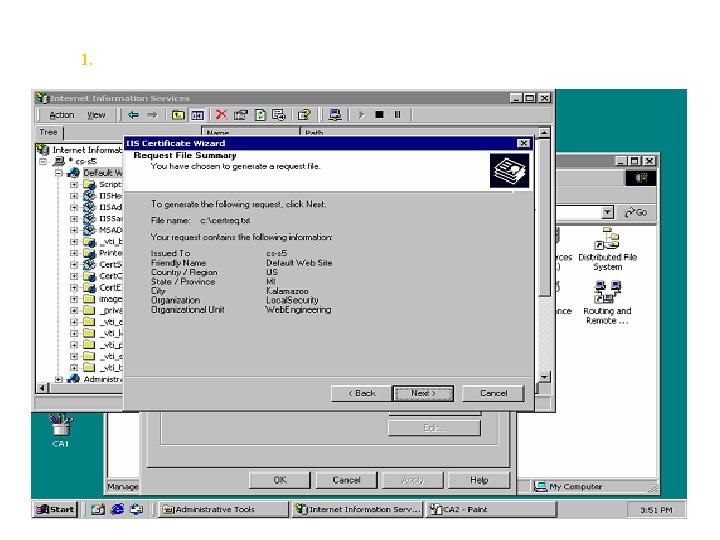The height and width of the screenshot is (540, 720).
Task: Click Next in the Certificate Wizard
Action: 423,394
